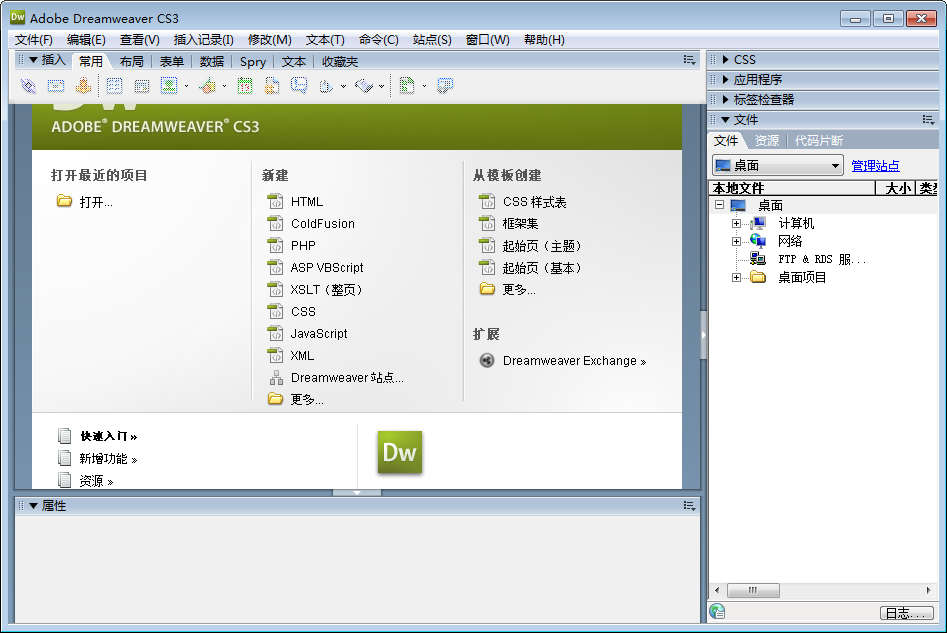The width and height of the screenshot is (947, 633).
Task: Click the Insert Table icon
Action: [x=114, y=86]
